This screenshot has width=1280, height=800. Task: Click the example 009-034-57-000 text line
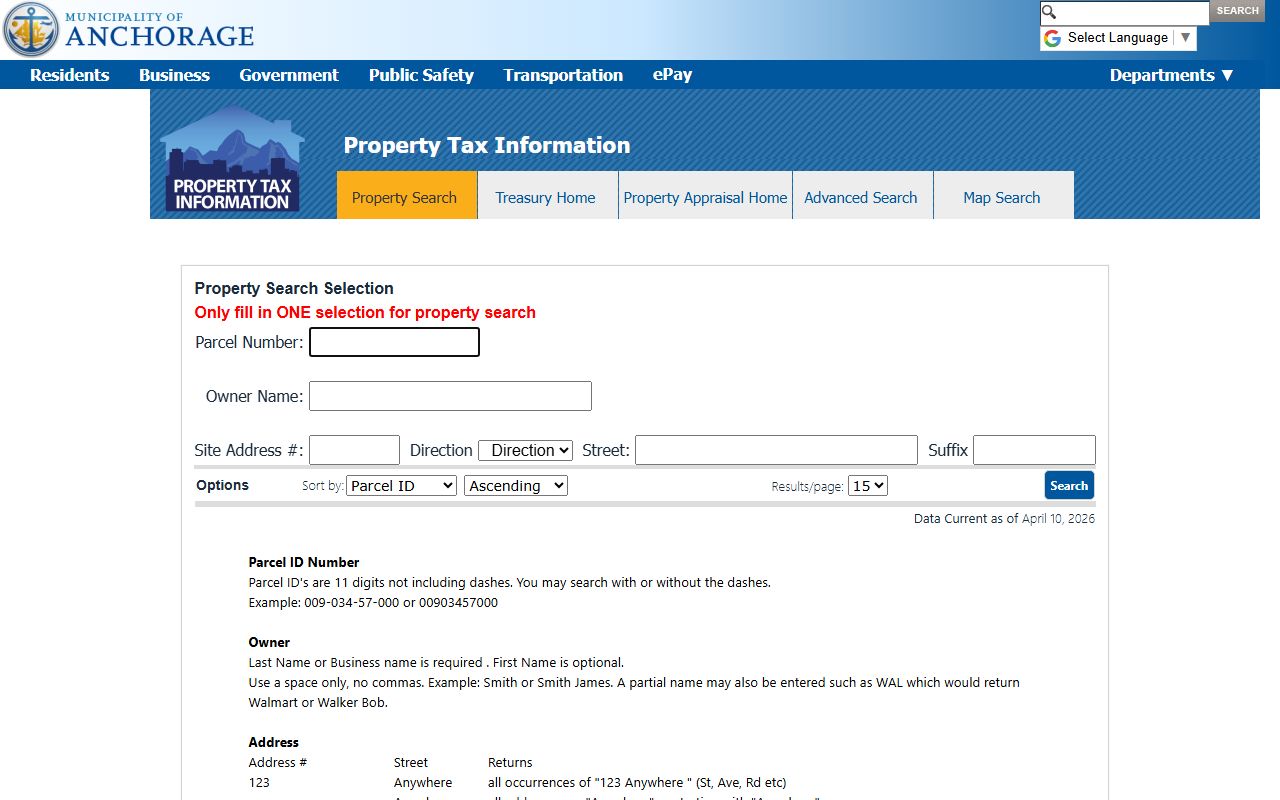[373, 602]
